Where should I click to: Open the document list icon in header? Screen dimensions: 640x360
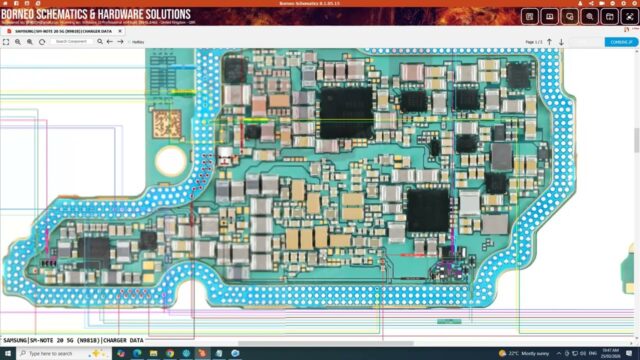coord(529,17)
